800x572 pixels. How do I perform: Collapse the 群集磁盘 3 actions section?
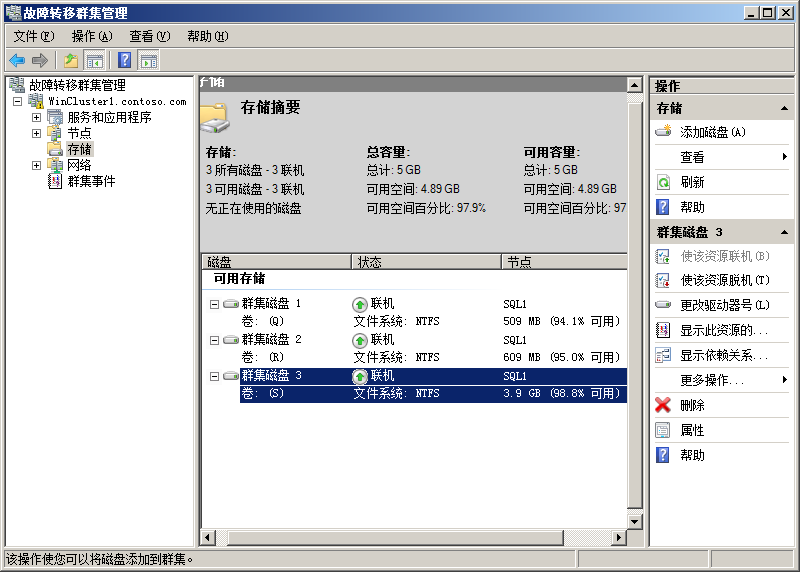click(x=784, y=233)
